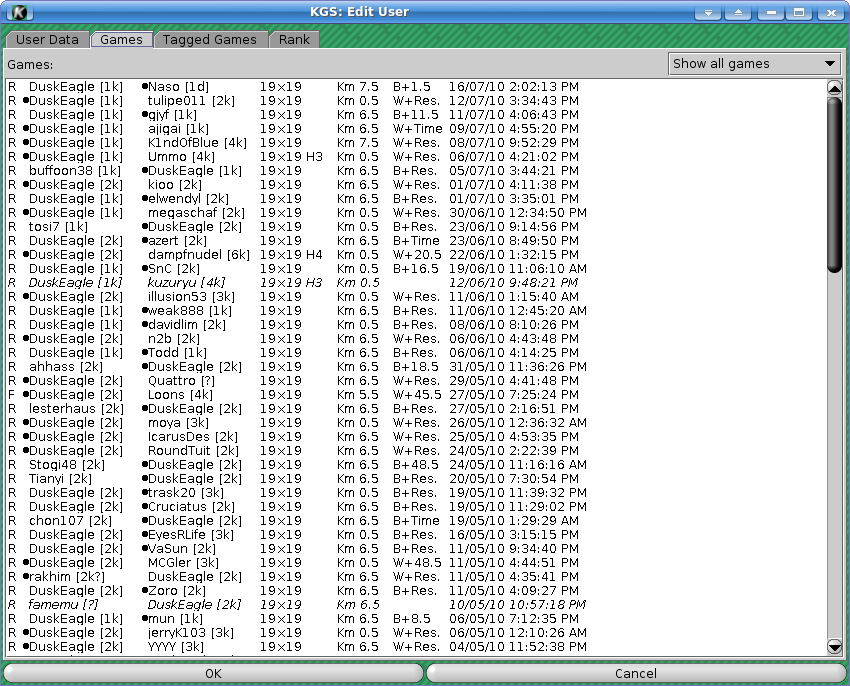Switch to the User Data tab

click(47, 40)
